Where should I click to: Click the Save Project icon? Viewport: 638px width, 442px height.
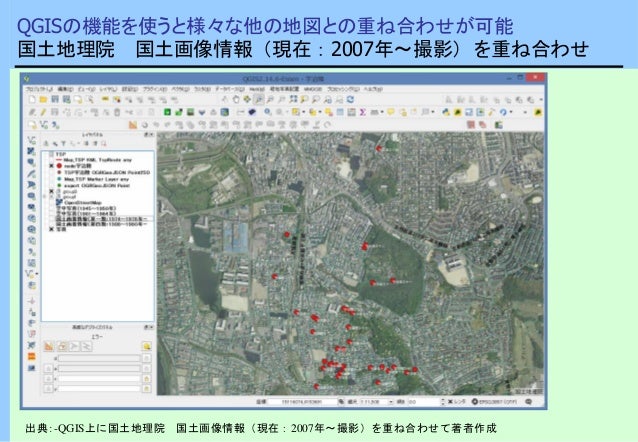tap(55, 99)
